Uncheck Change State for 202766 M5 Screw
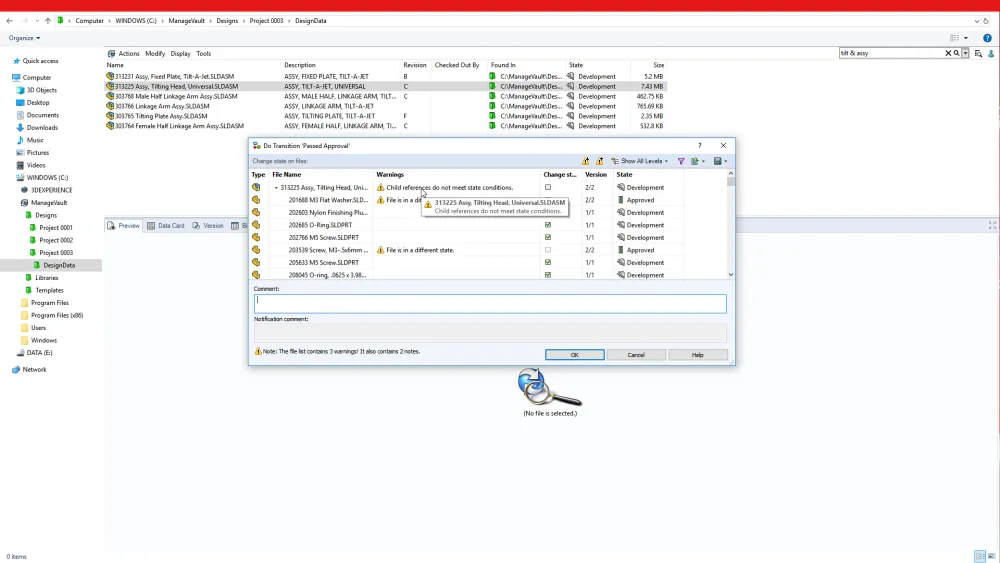Image resolution: width=1000 pixels, height=563 pixels. coord(548,237)
